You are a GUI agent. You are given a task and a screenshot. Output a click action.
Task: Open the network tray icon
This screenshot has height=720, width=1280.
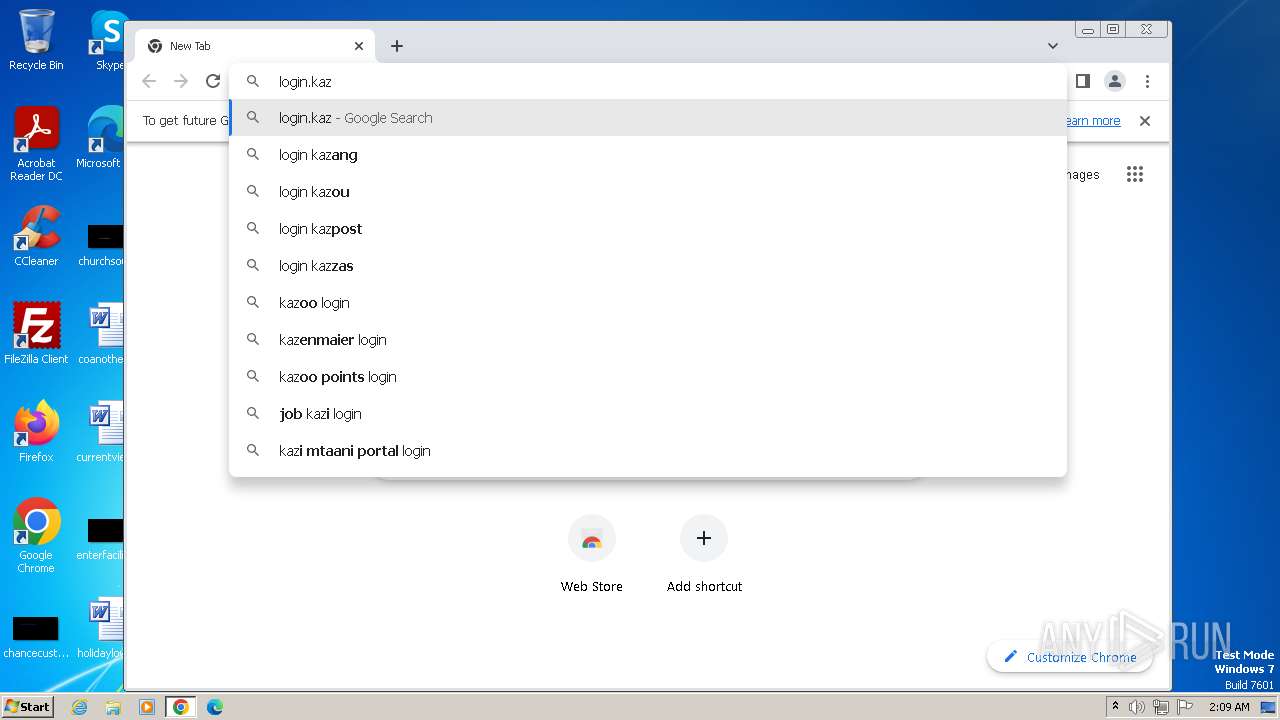click(1160, 707)
